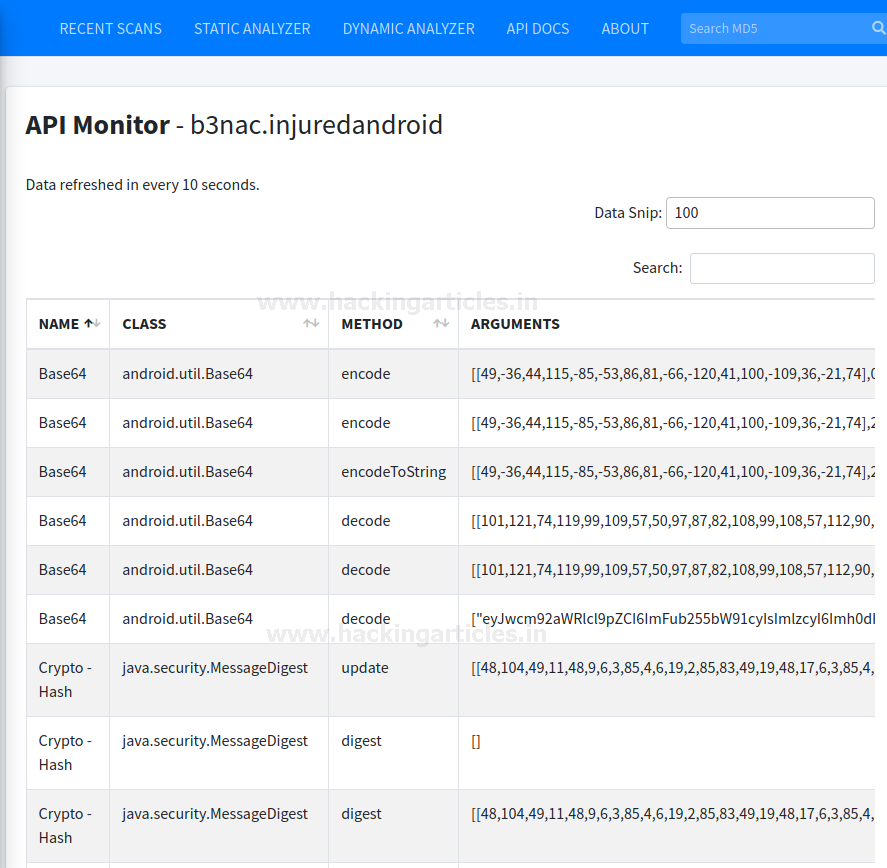Click the Data Snip input box
The image size is (887, 868).
click(x=770, y=213)
